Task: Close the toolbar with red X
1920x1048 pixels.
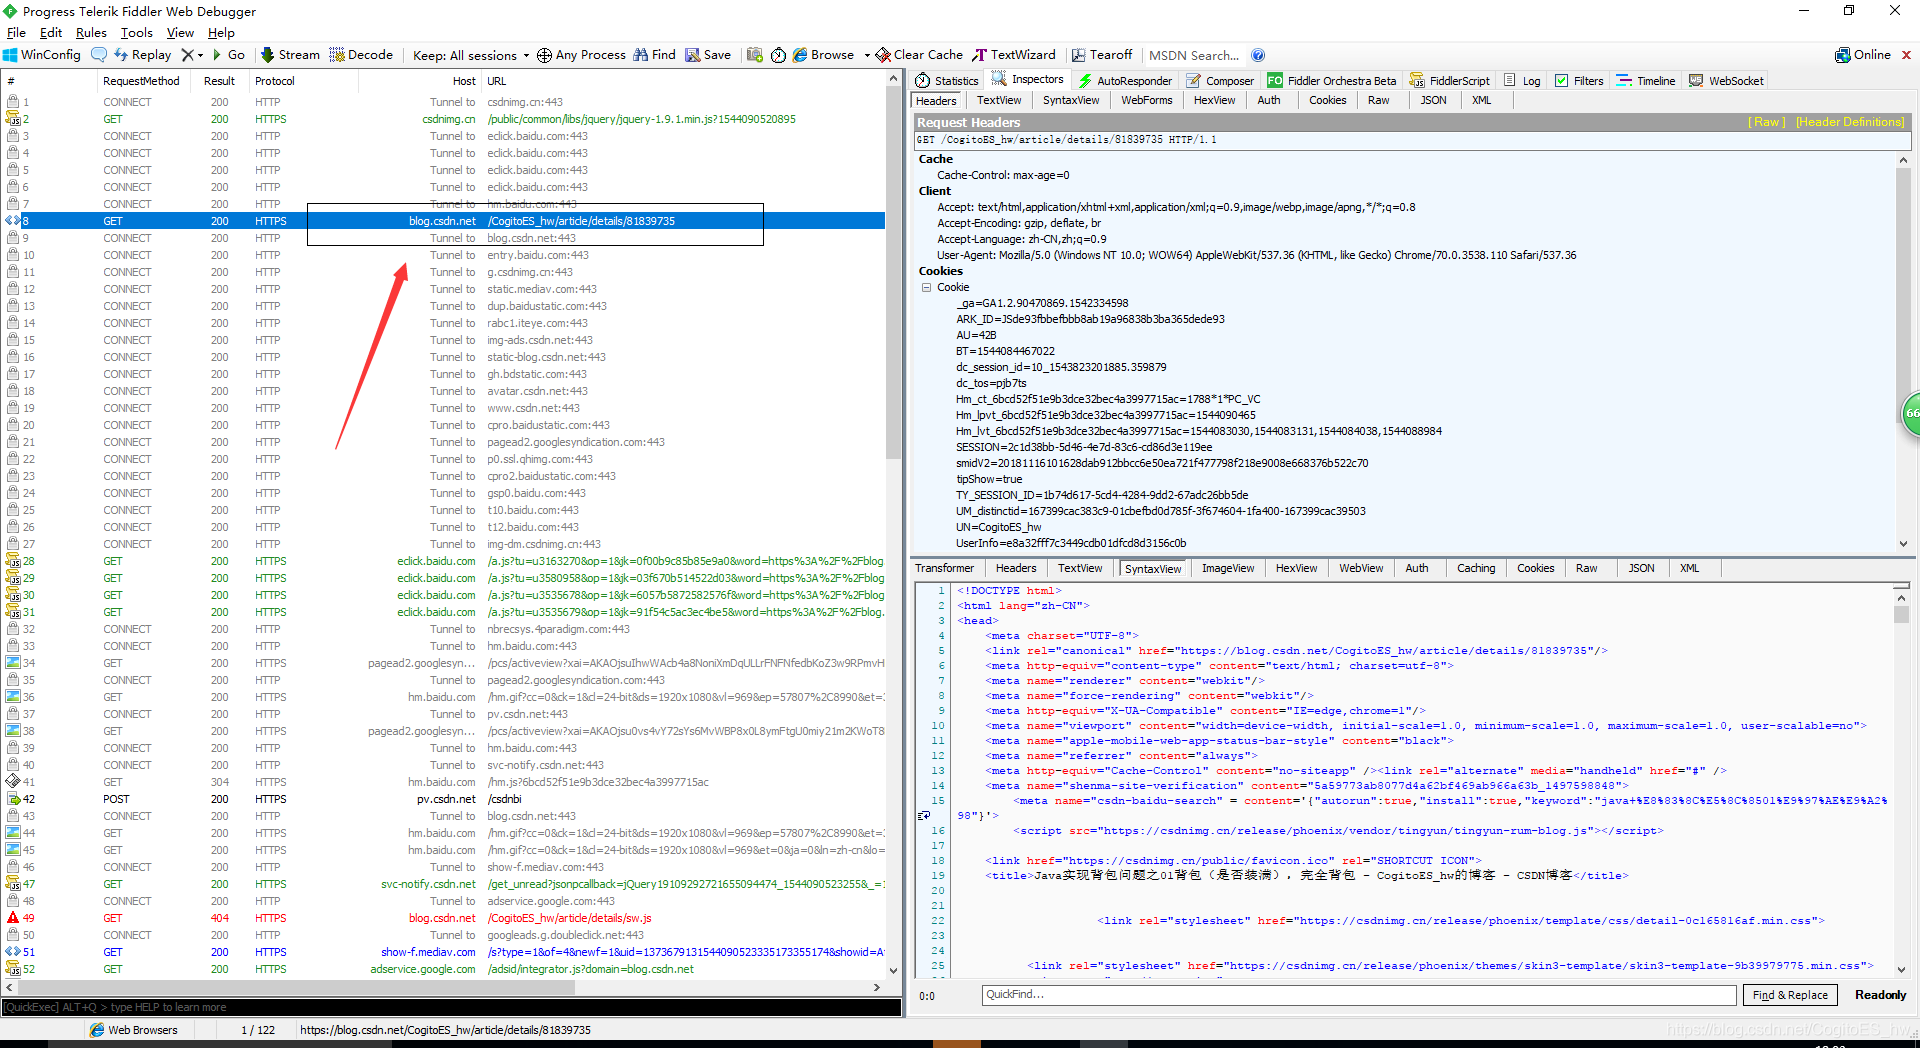Action: tap(1906, 55)
